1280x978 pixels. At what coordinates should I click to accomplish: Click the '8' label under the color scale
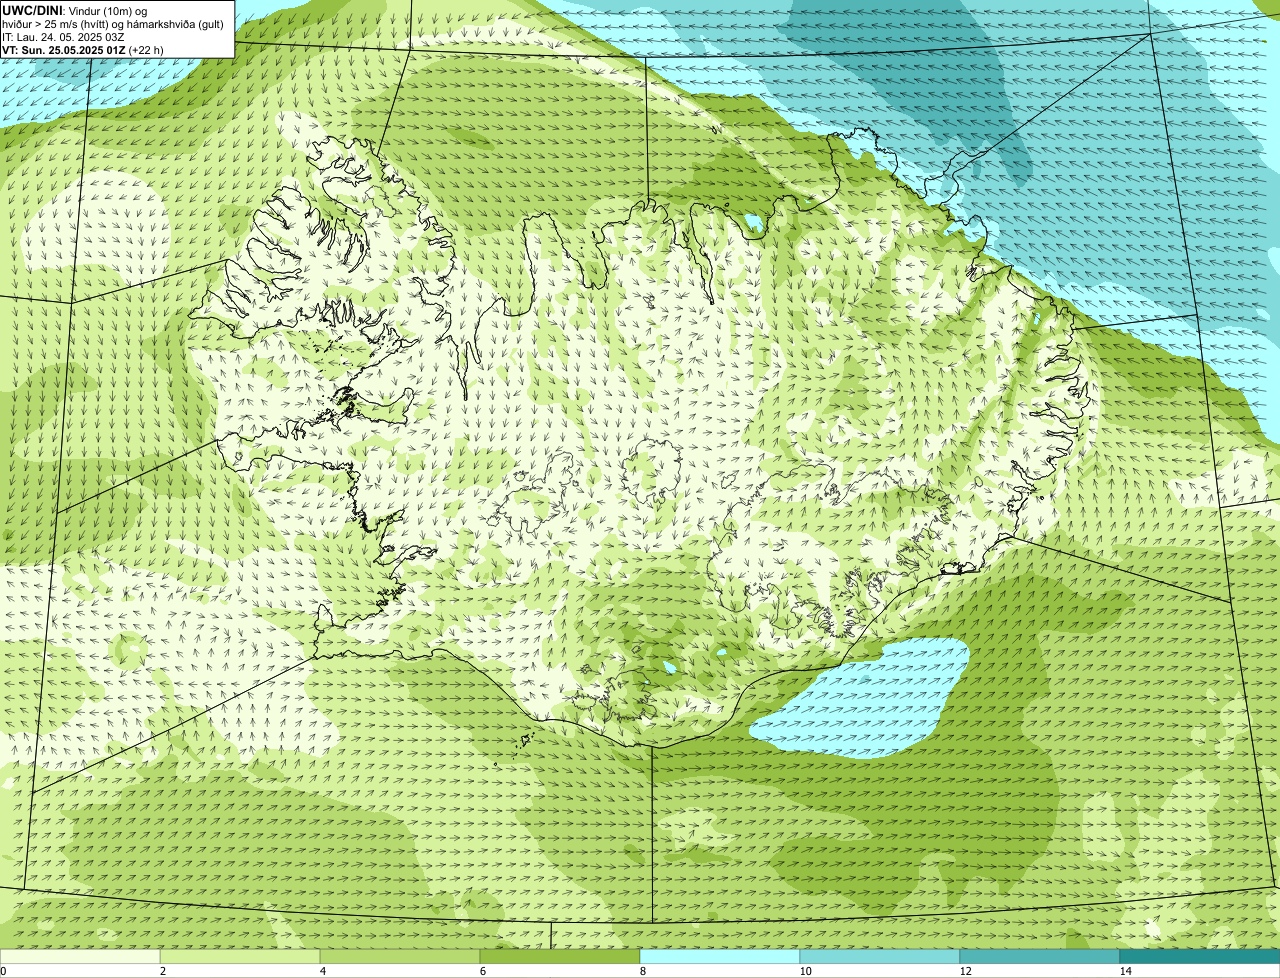(642, 971)
